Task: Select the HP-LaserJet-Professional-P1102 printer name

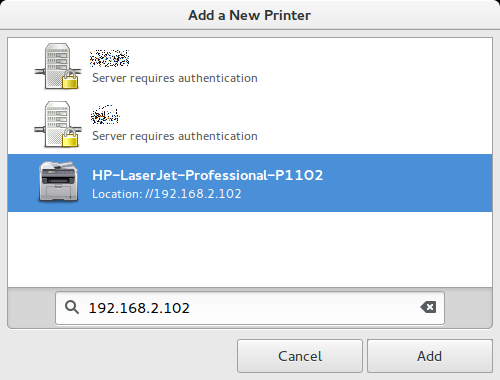Action: [x=207, y=175]
